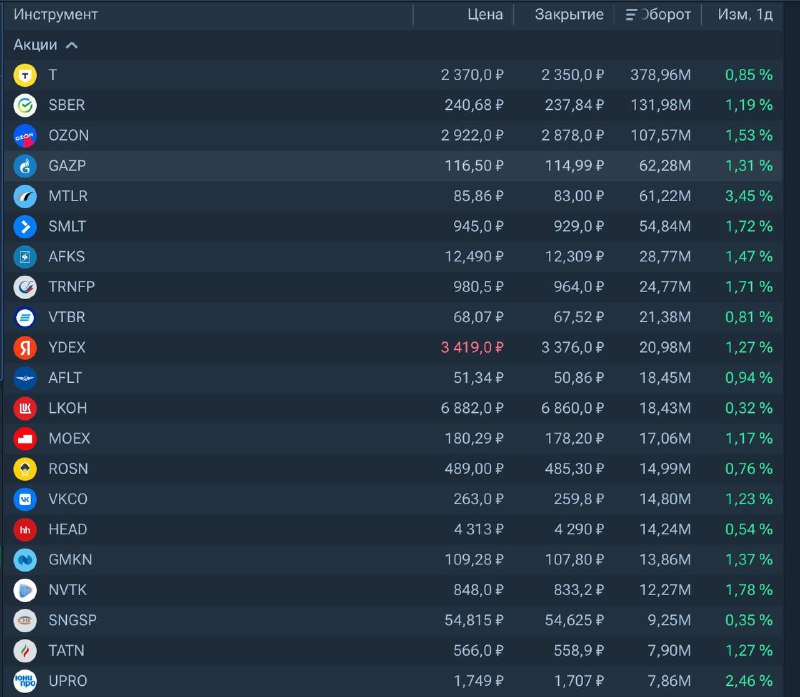Select the YDEX ticker name
800x697 pixels.
pyautogui.click(x=67, y=347)
